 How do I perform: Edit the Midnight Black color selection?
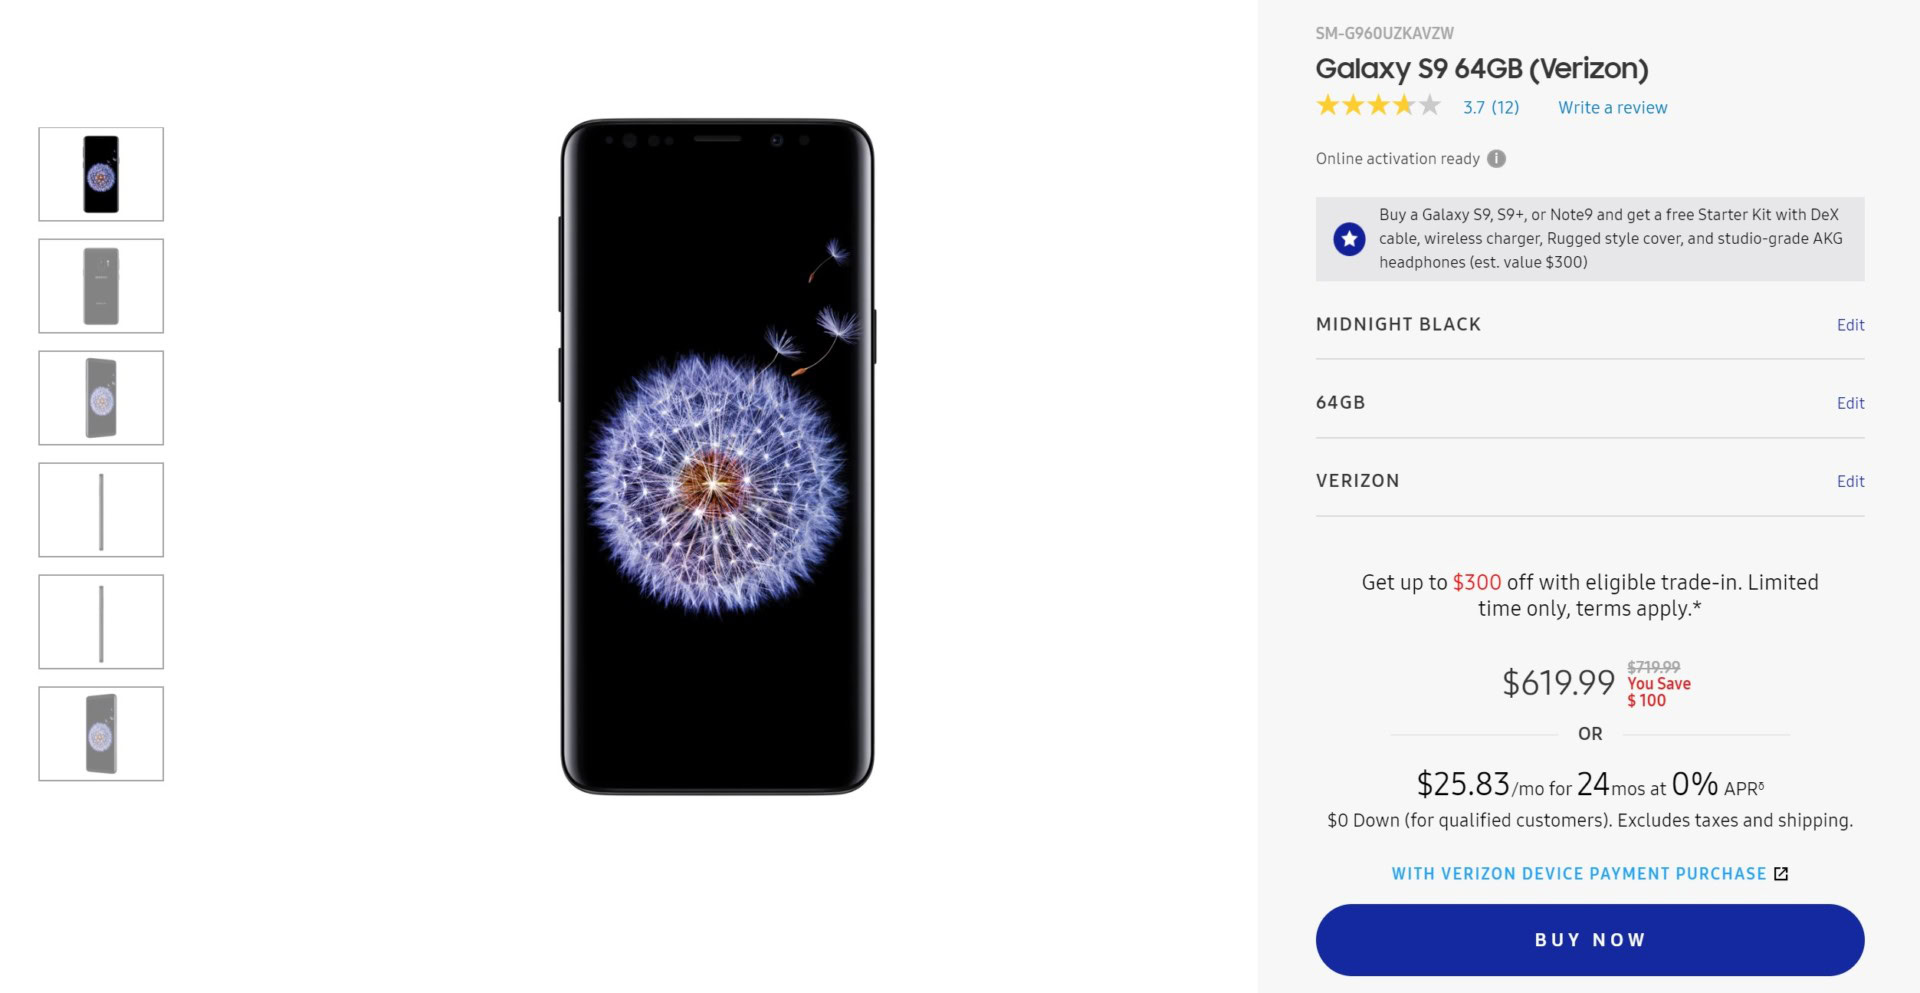point(1850,325)
